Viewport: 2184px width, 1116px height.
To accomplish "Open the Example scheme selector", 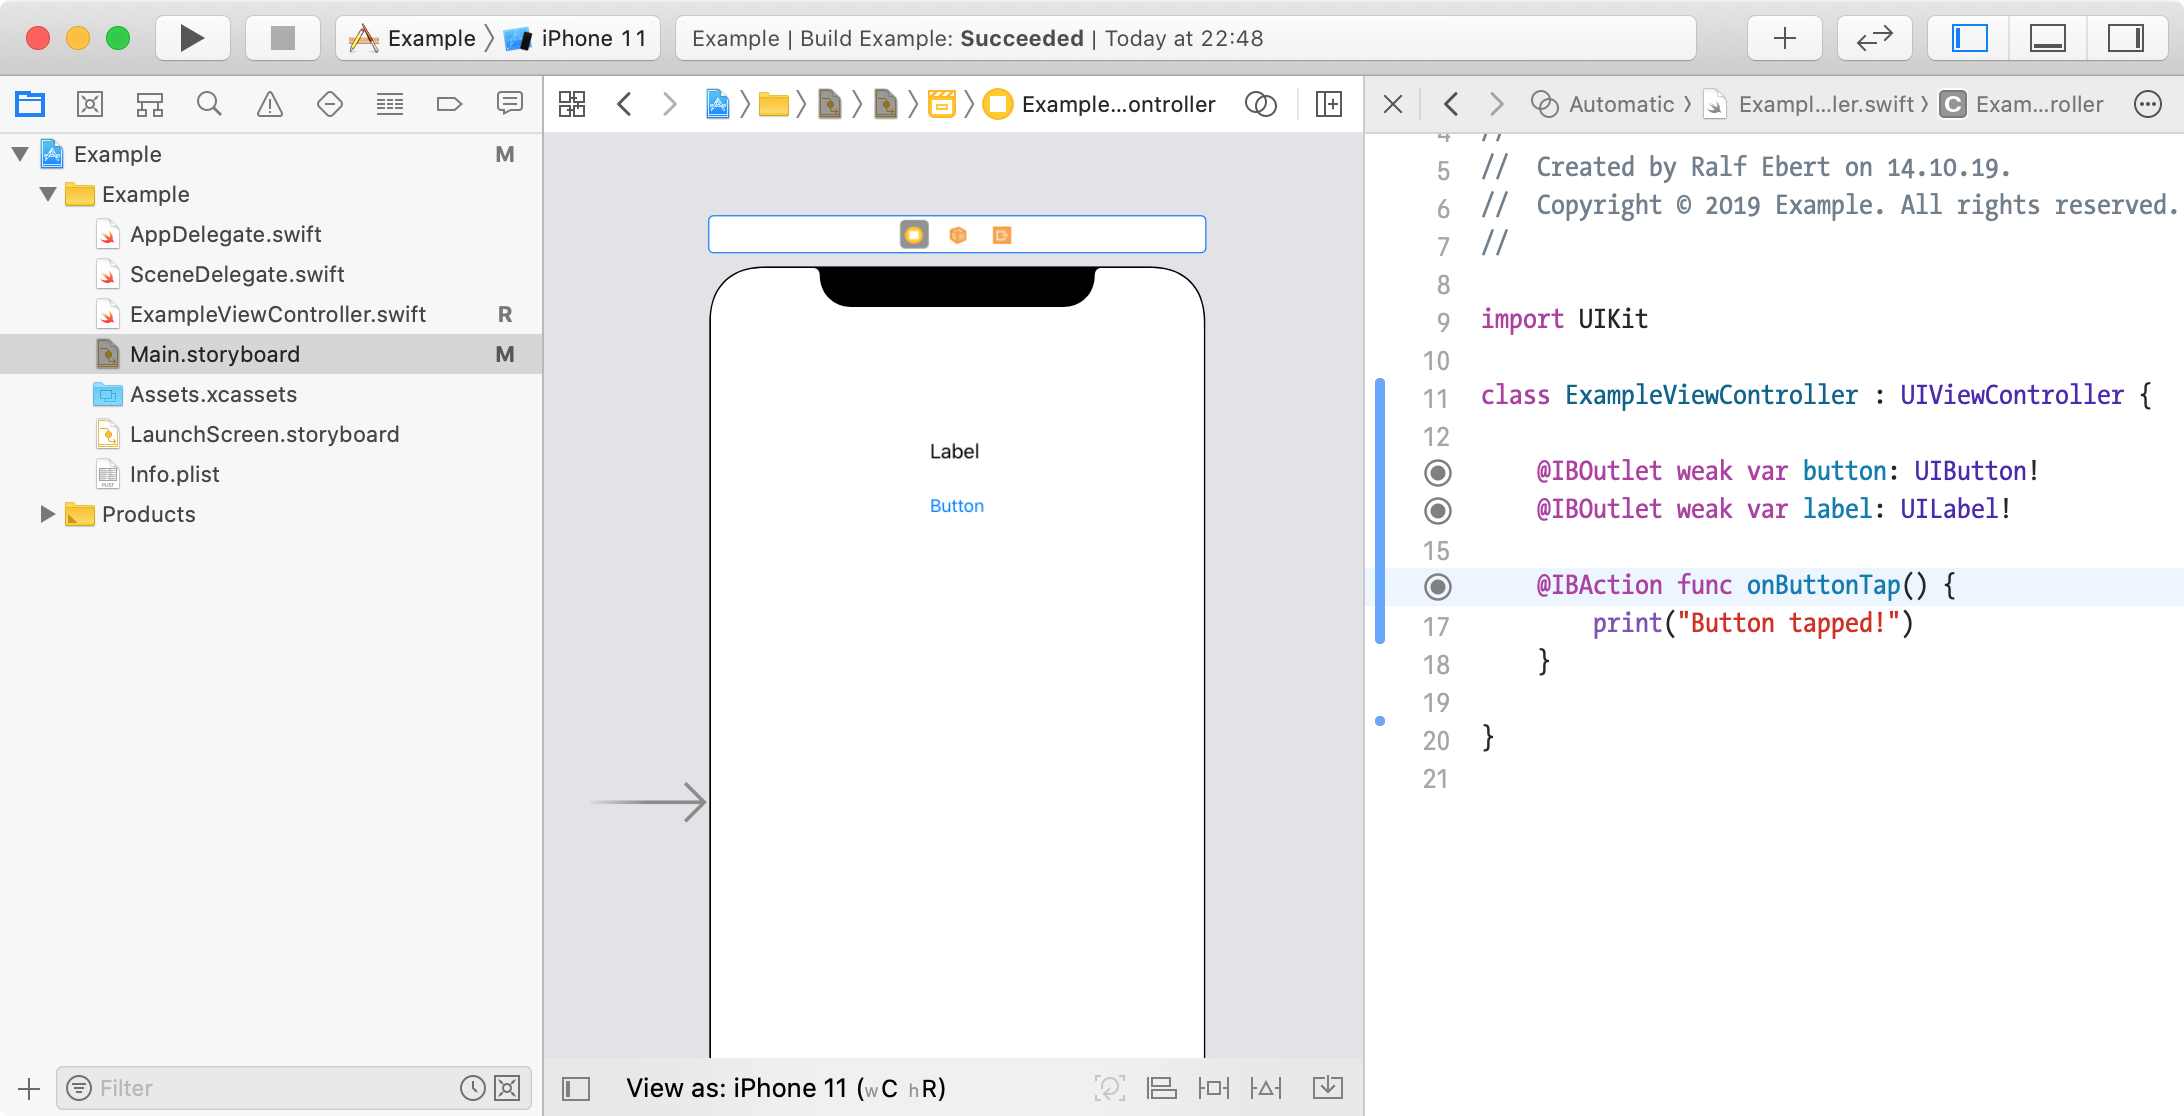I will coord(412,38).
